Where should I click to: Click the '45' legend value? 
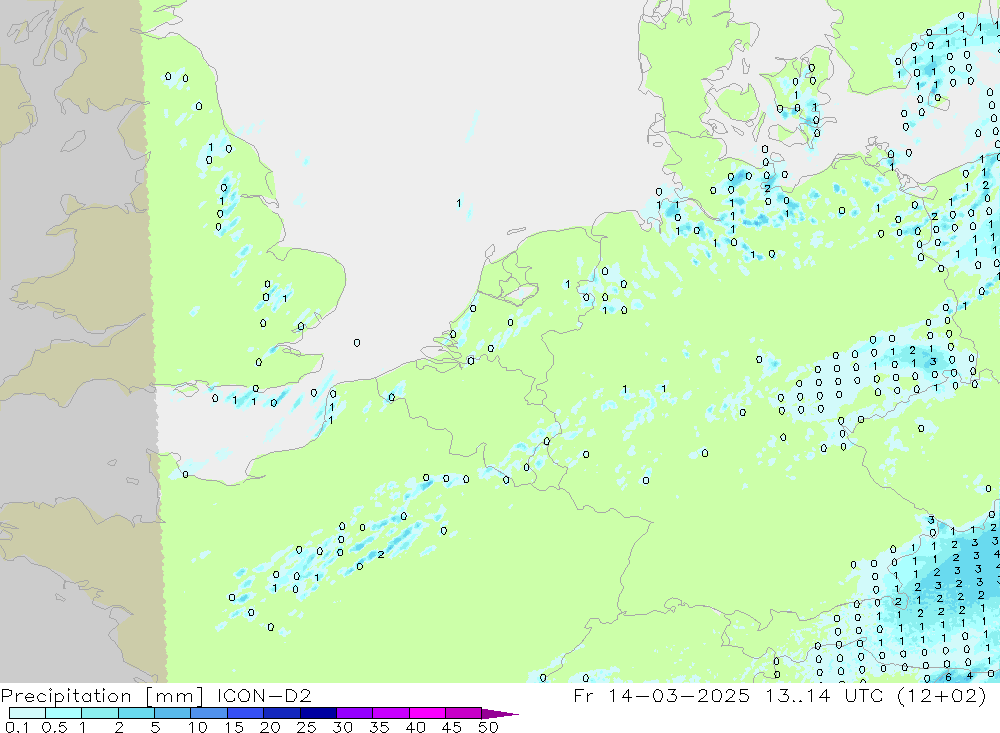click(x=452, y=727)
